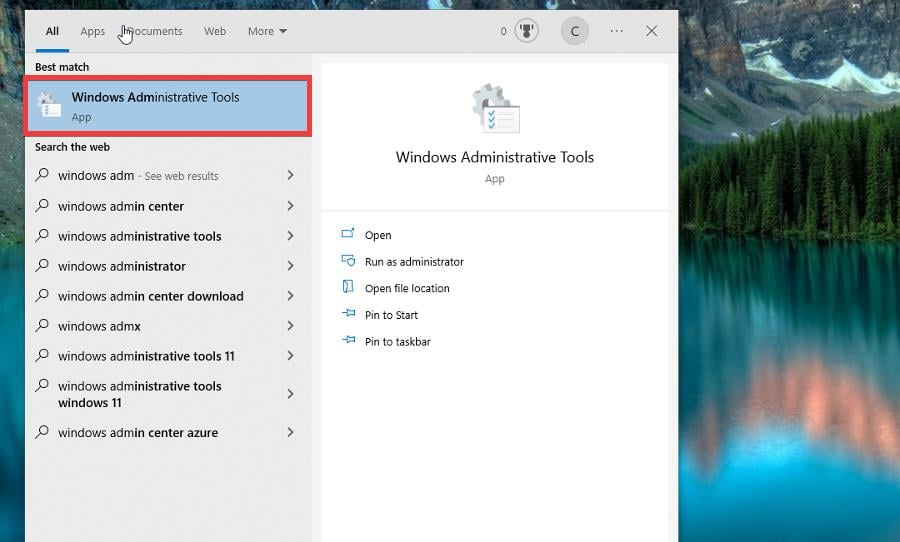
Task: Choose Run as administrator
Action: [x=414, y=262]
